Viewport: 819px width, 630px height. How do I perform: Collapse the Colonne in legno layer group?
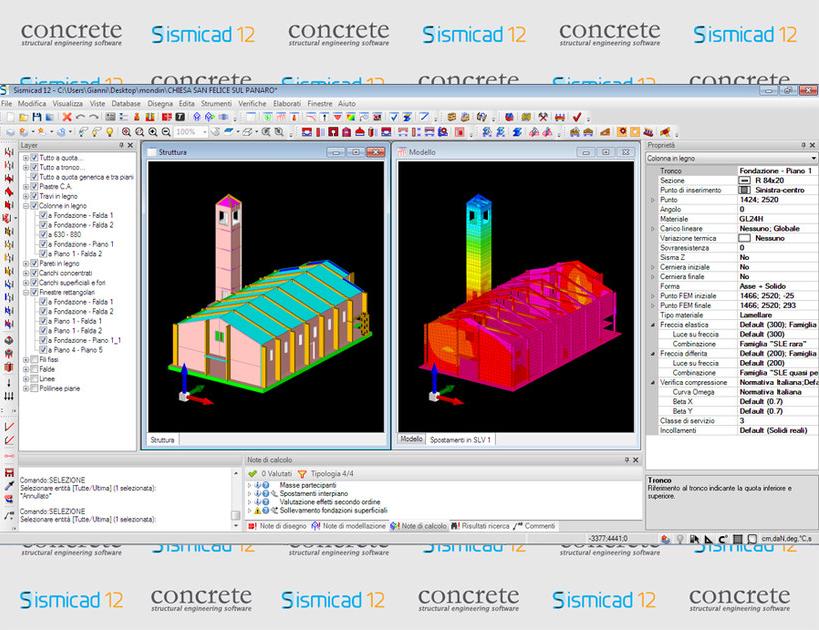coord(26,205)
